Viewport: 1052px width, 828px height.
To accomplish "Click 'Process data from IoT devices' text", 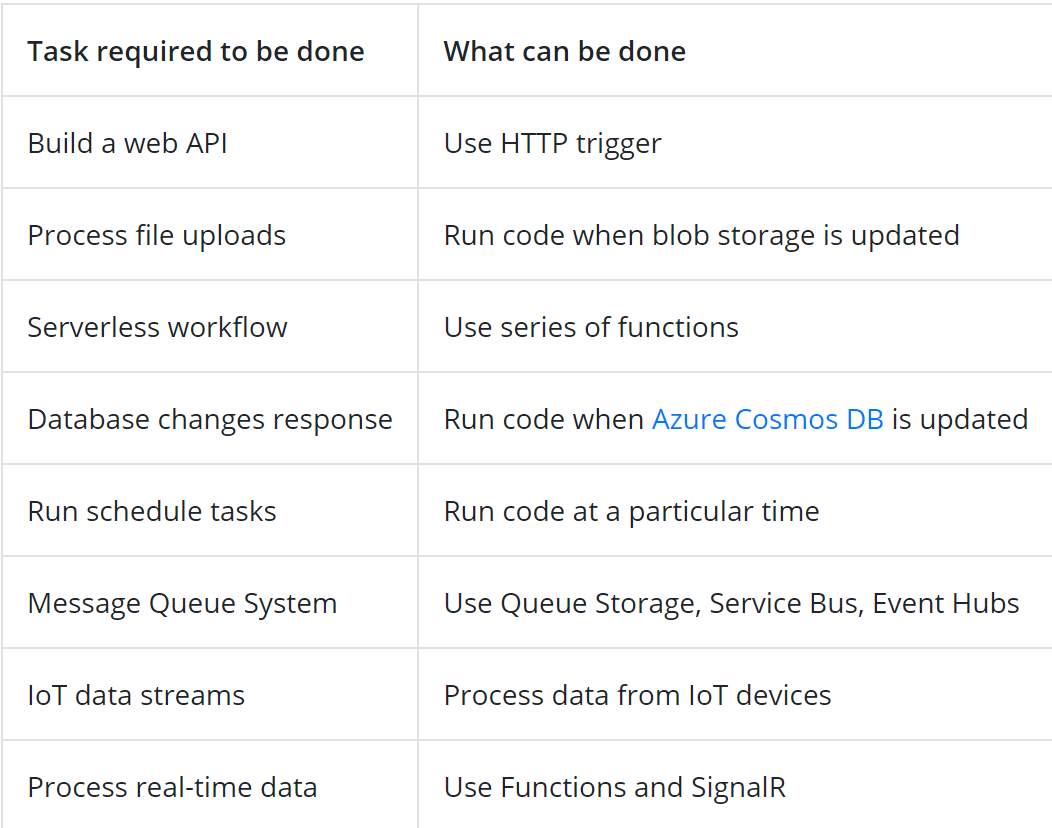I will 637,695.
